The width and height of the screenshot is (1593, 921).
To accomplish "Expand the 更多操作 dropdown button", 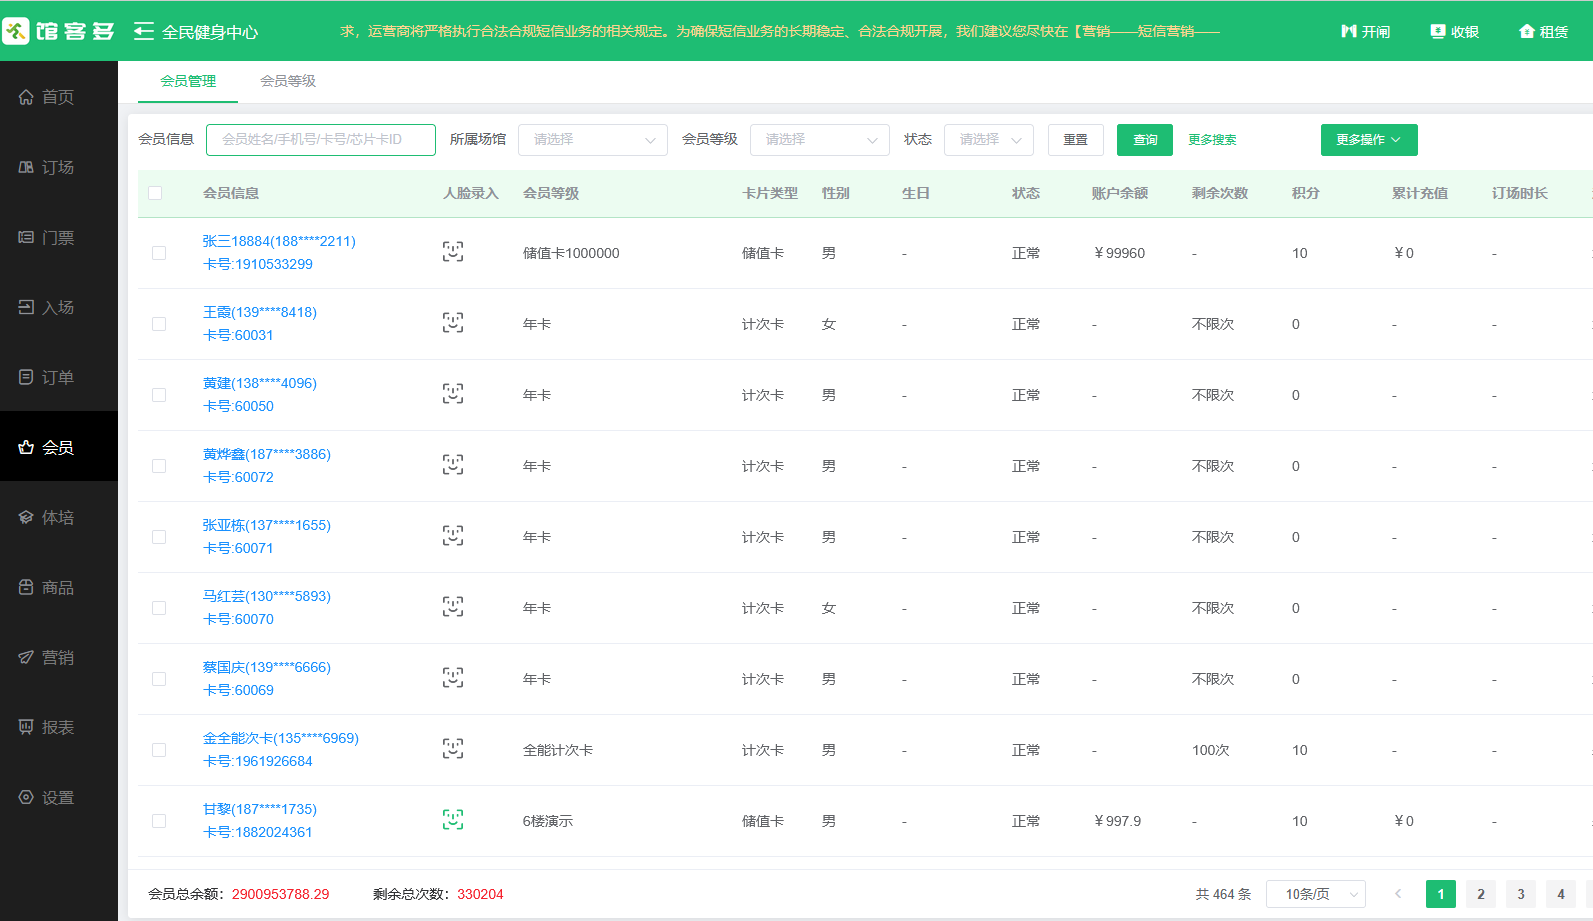I will (x=1369, y=140).
